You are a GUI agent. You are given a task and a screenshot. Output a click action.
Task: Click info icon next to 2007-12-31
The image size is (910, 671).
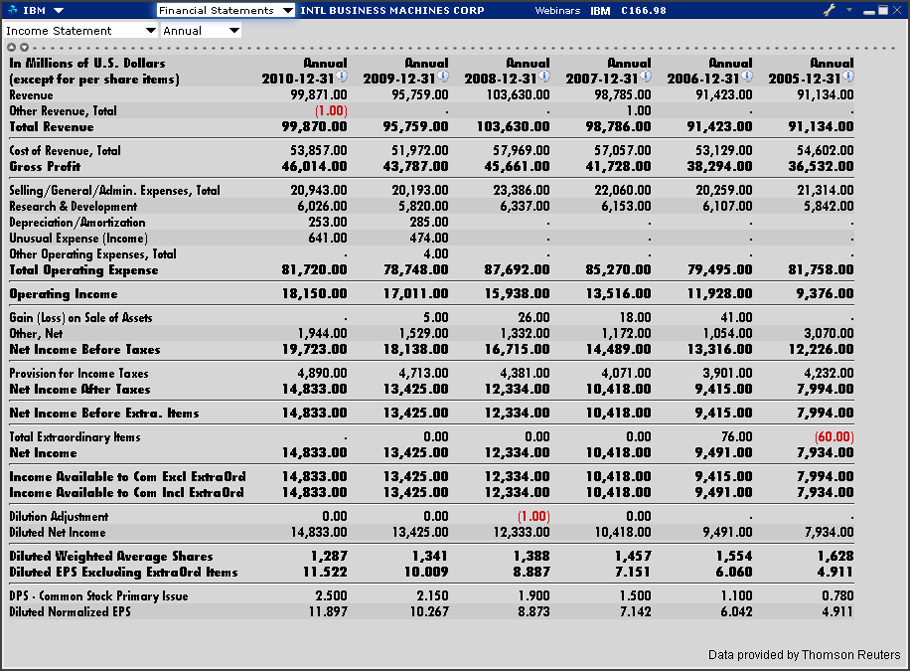point(646,76)
